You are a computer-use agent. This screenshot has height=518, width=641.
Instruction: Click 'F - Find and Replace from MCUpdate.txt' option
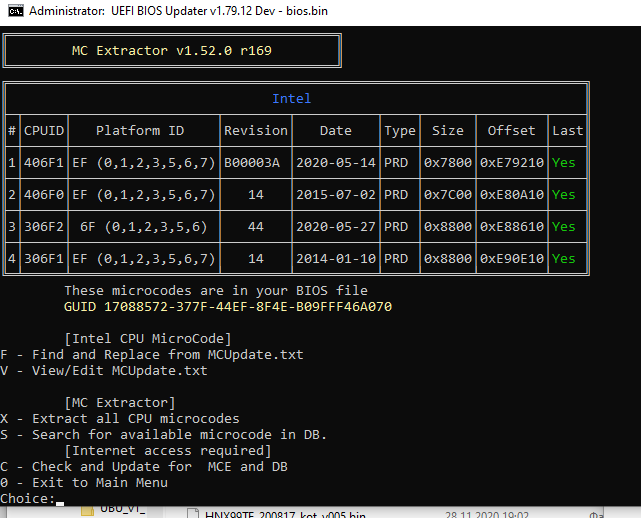(x=152, y=354)
